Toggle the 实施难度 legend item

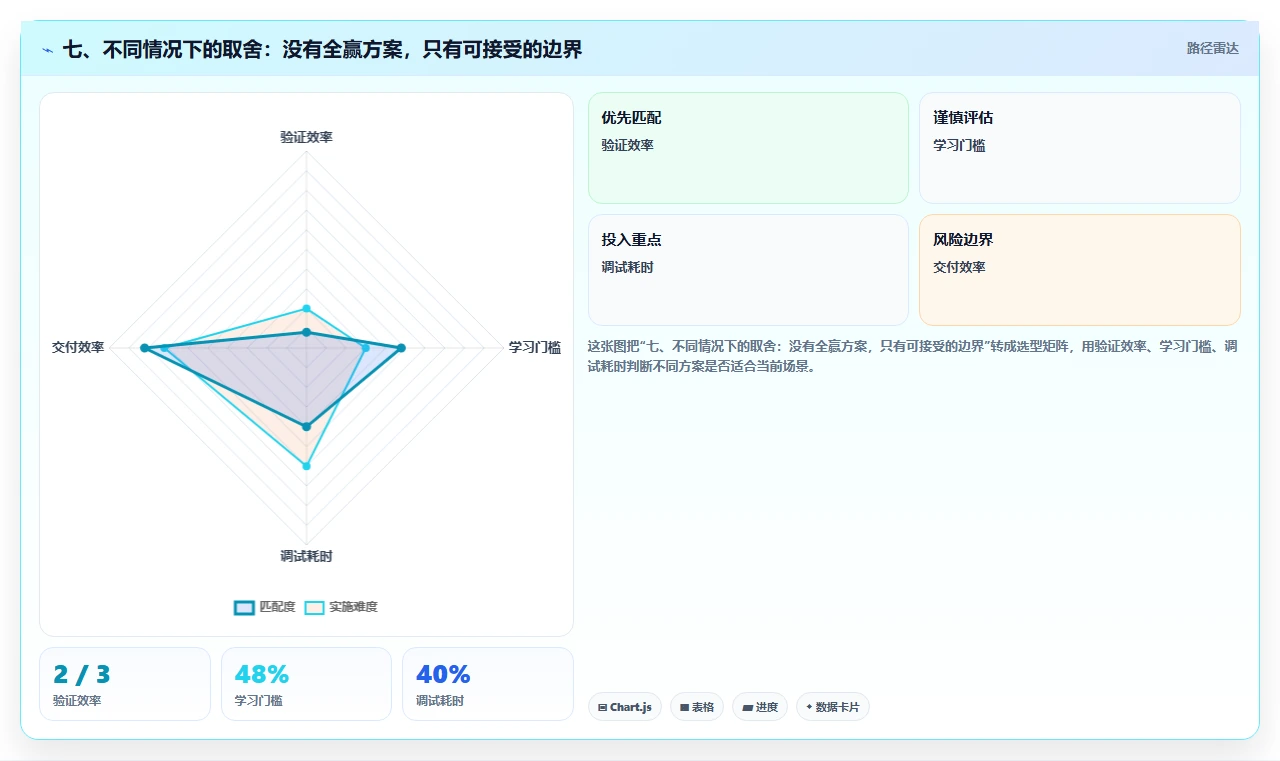[x=341, y=607]
